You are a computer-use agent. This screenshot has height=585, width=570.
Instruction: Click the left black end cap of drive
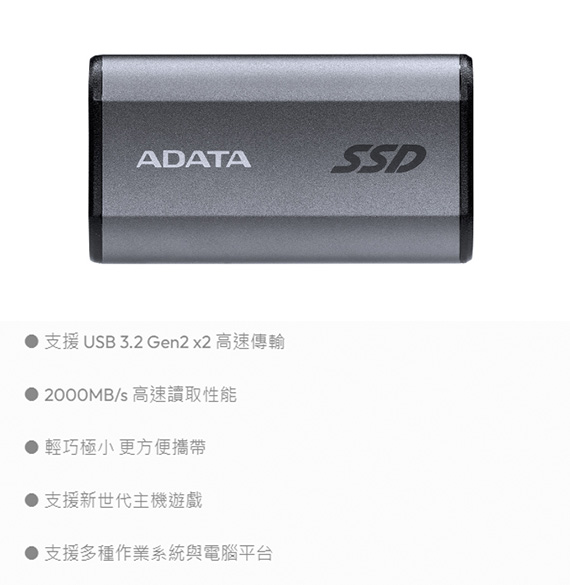click(x=96, y=159)
